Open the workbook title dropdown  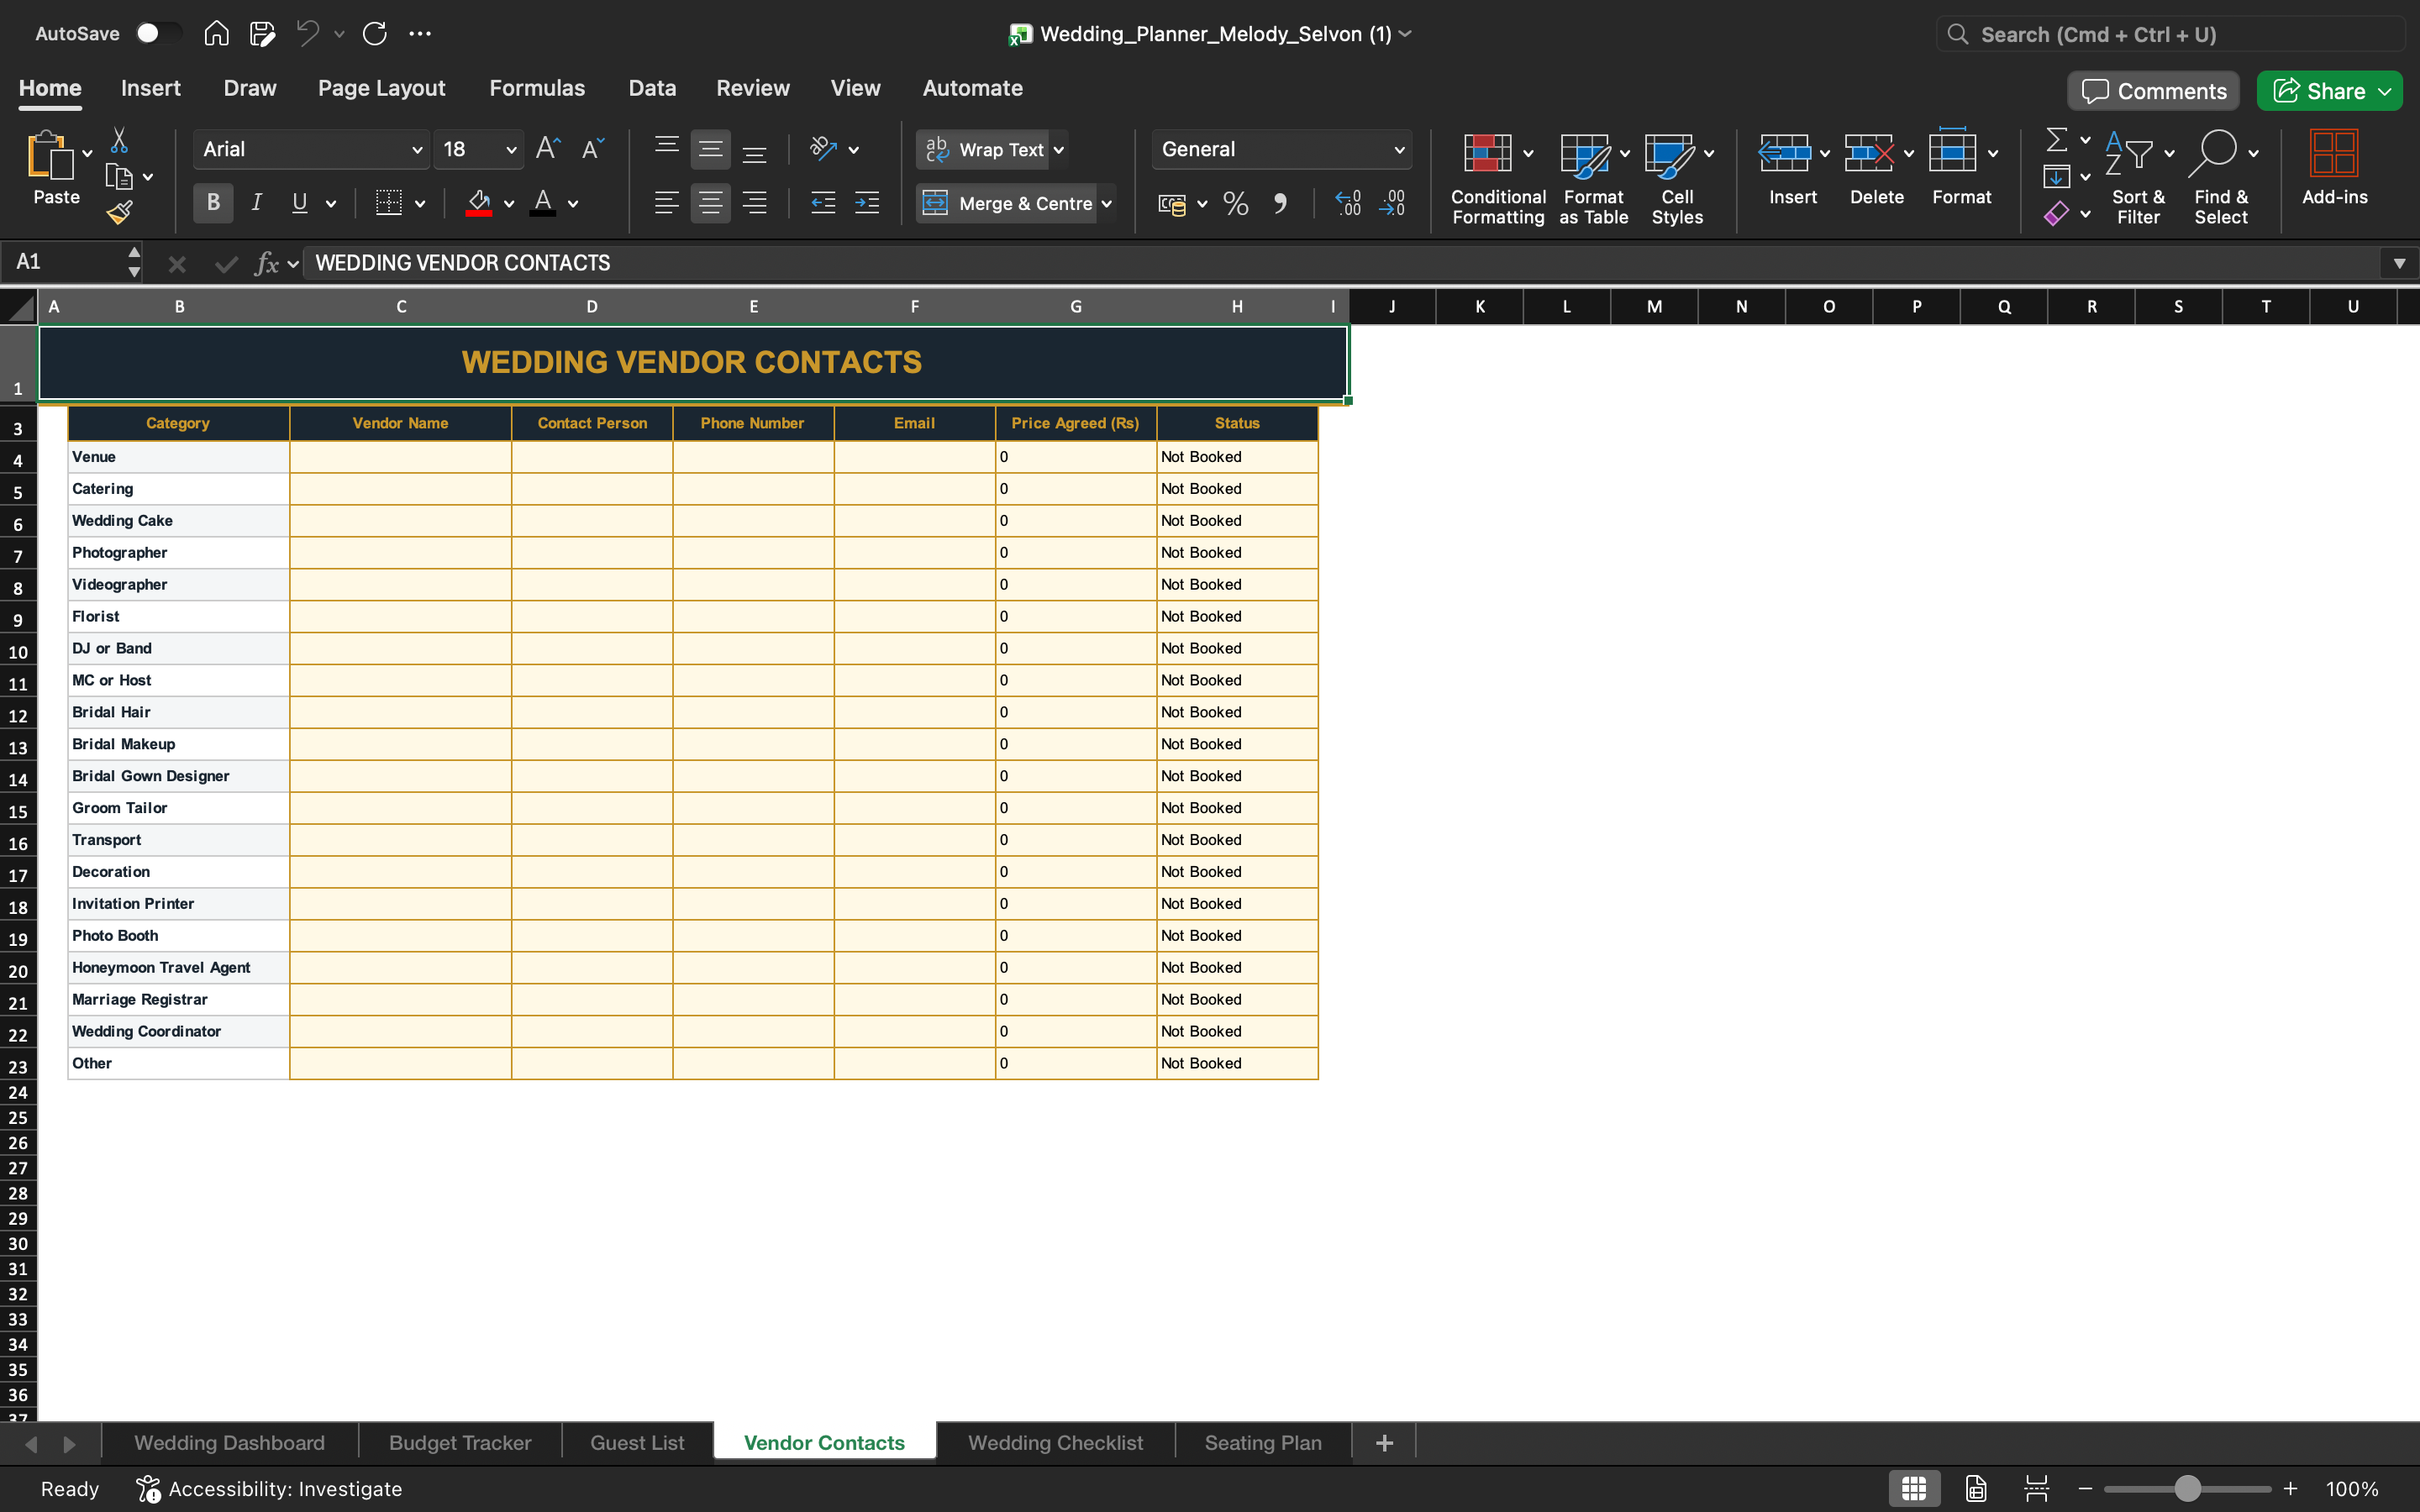point(1405,34)
